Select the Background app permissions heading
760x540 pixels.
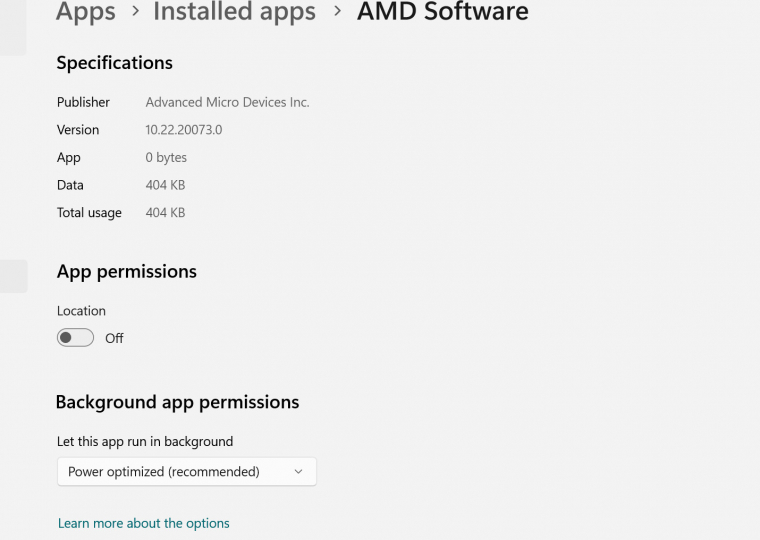pyautogui.click(x=177, y=402)
